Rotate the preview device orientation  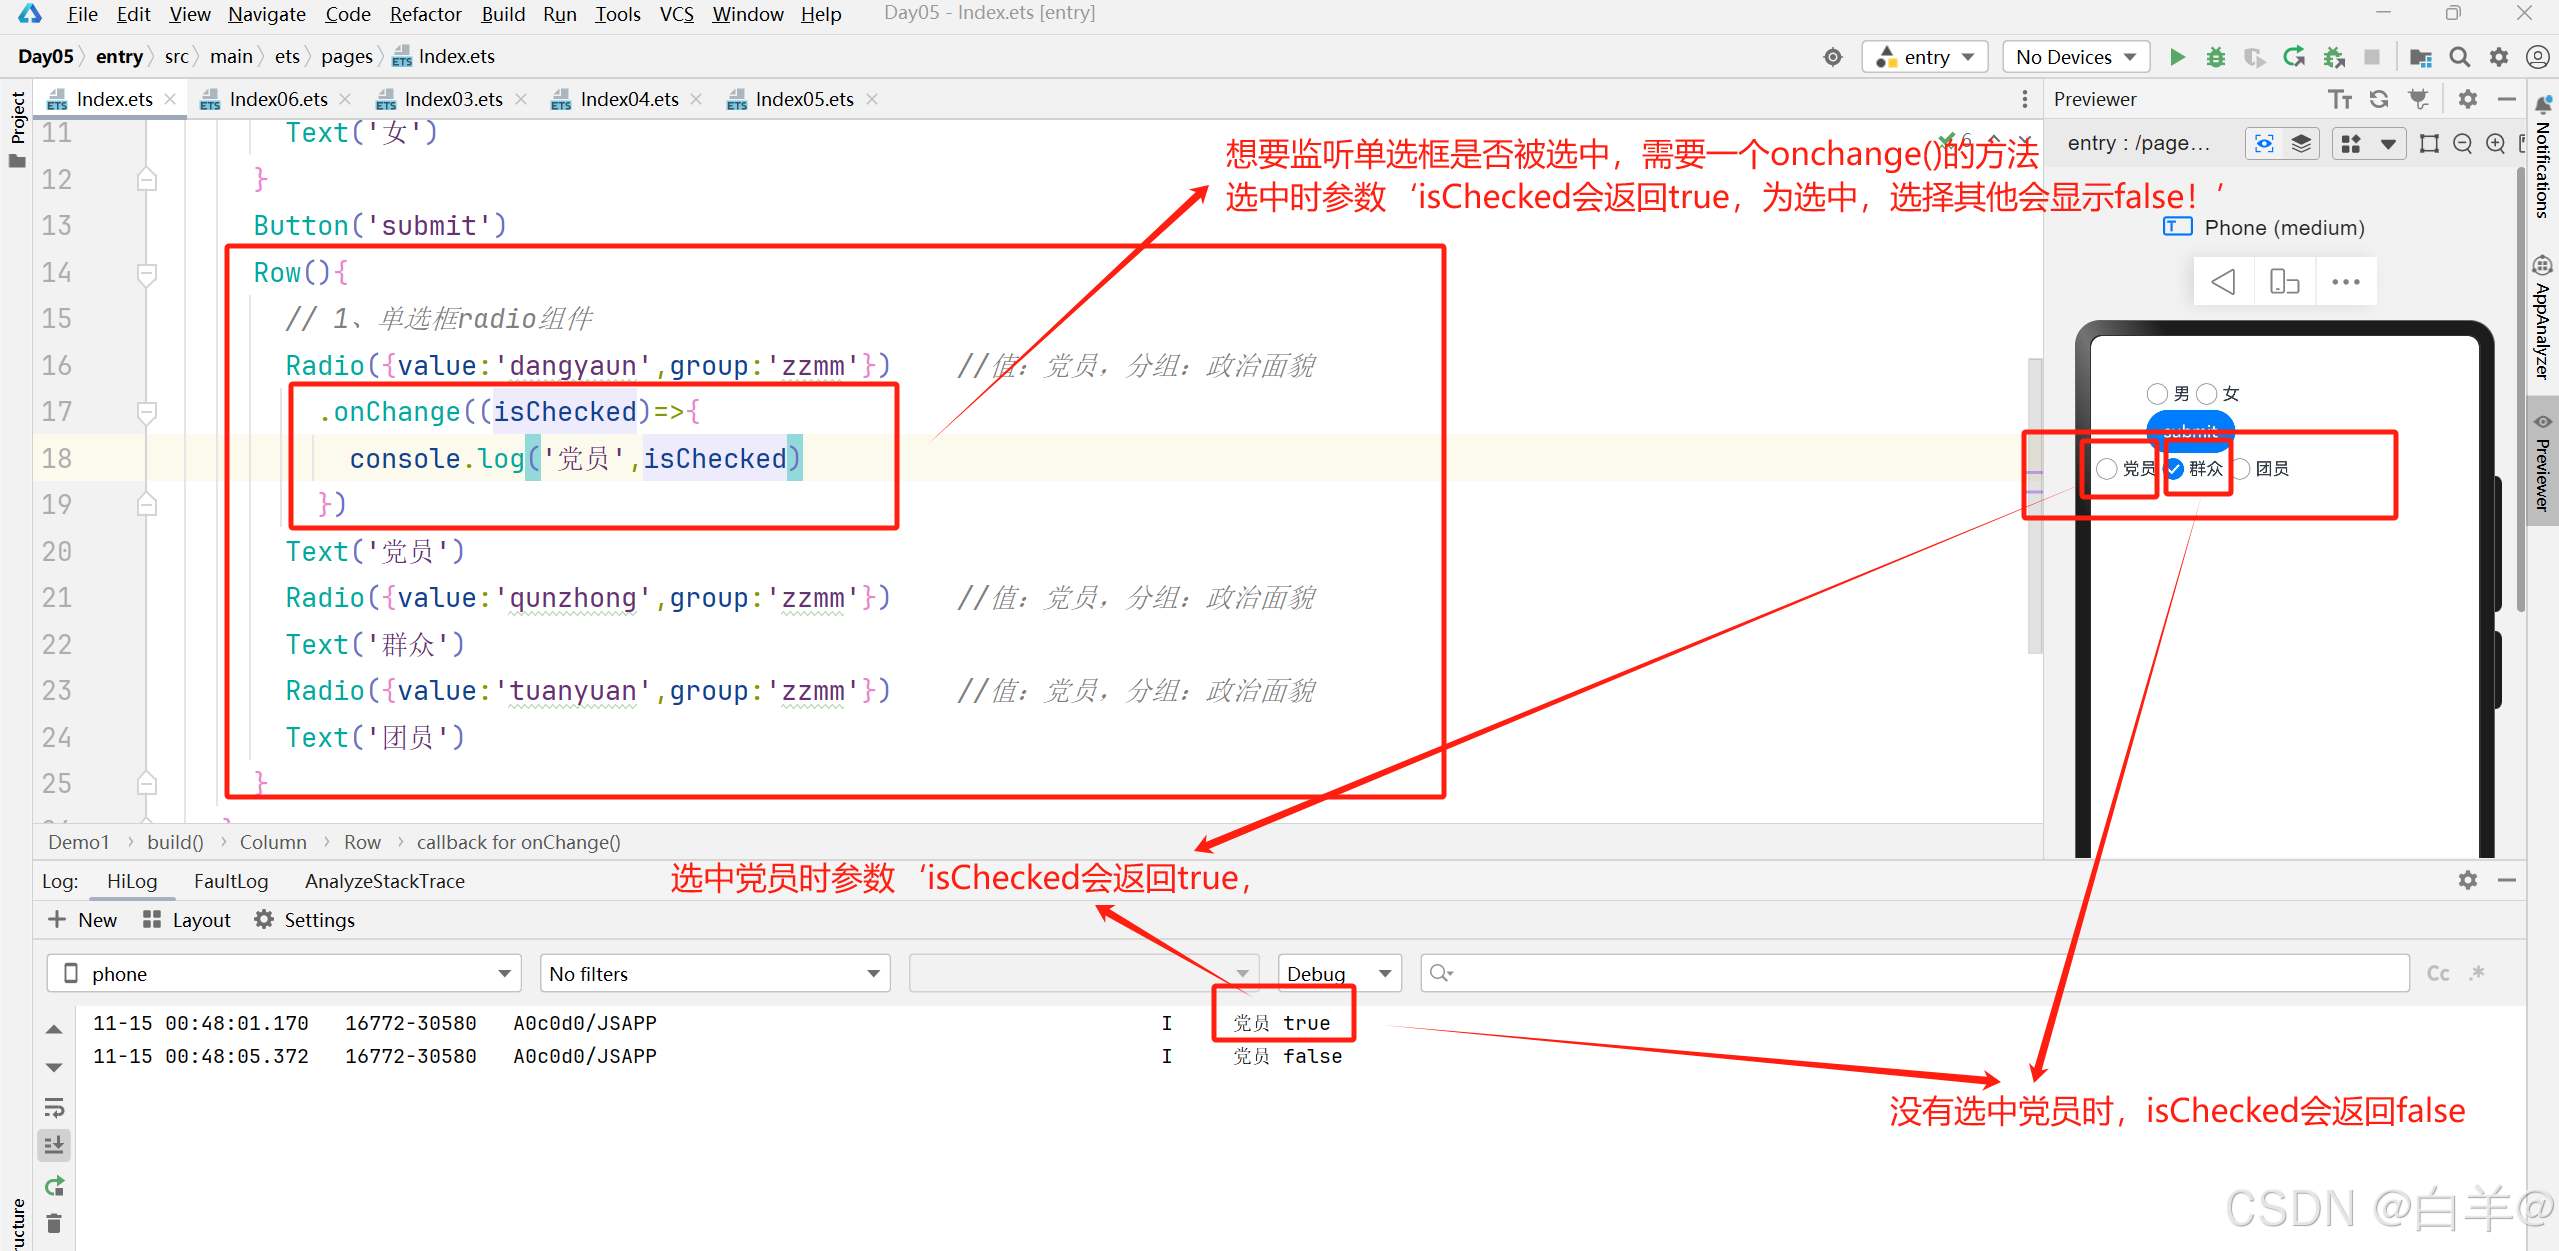(2285, 281)
